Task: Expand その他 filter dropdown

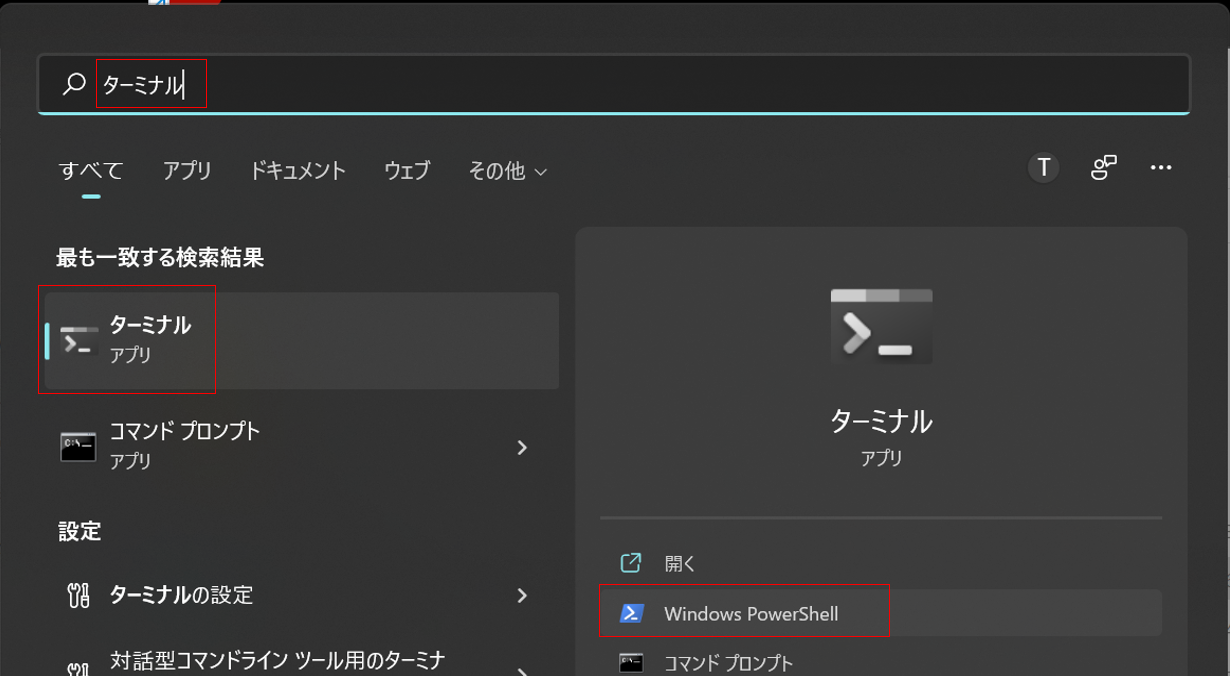Action: [508, 171]
